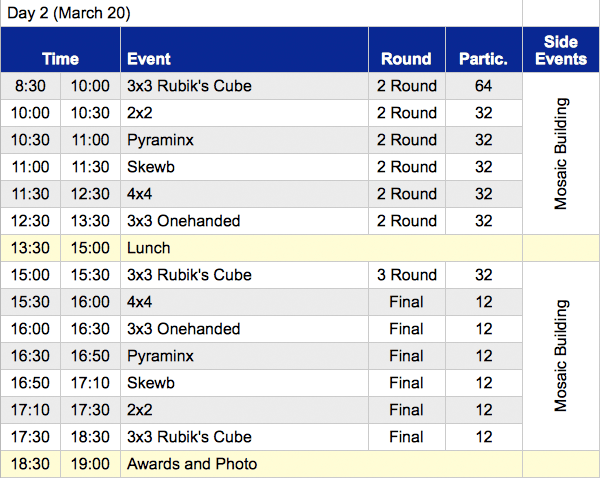Click the Partic. column header
600x478 pixels.
pyautogui.click(x=483, y=59)
